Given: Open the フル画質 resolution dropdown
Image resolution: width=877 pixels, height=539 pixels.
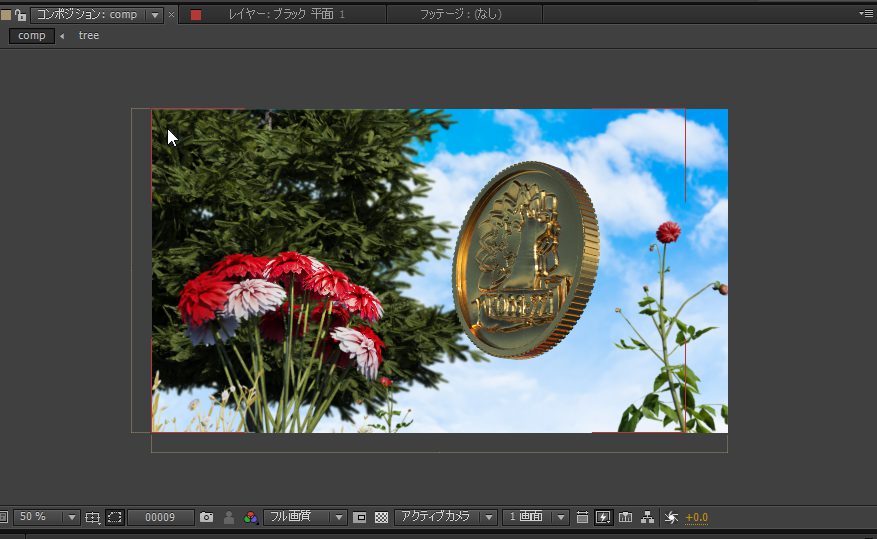Looking at the screenshot, I should 305,517.
